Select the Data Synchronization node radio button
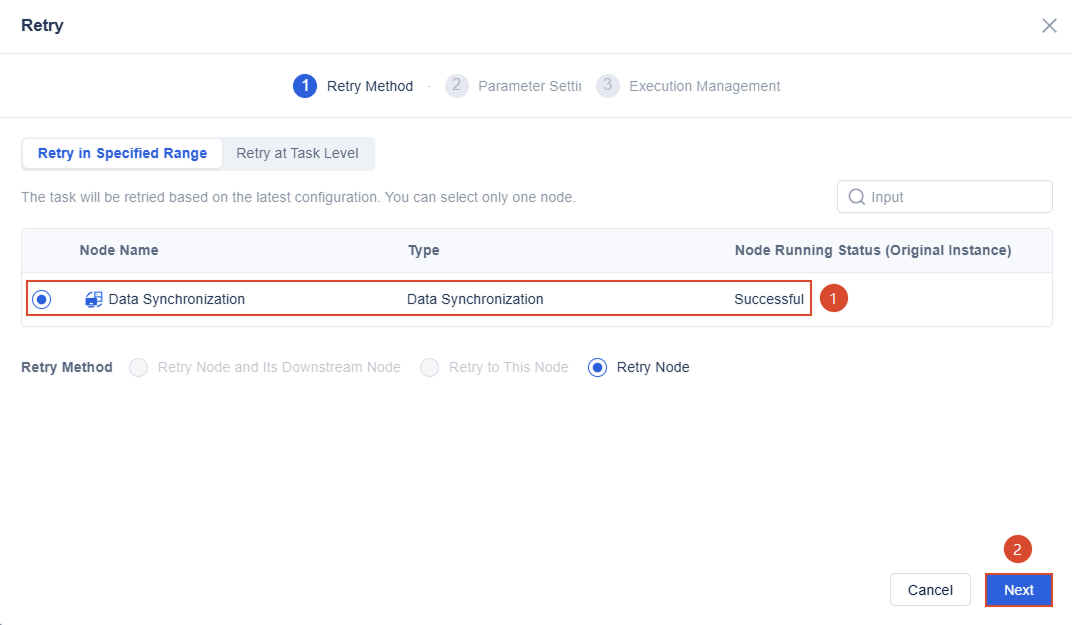 [x=42, y=299]
